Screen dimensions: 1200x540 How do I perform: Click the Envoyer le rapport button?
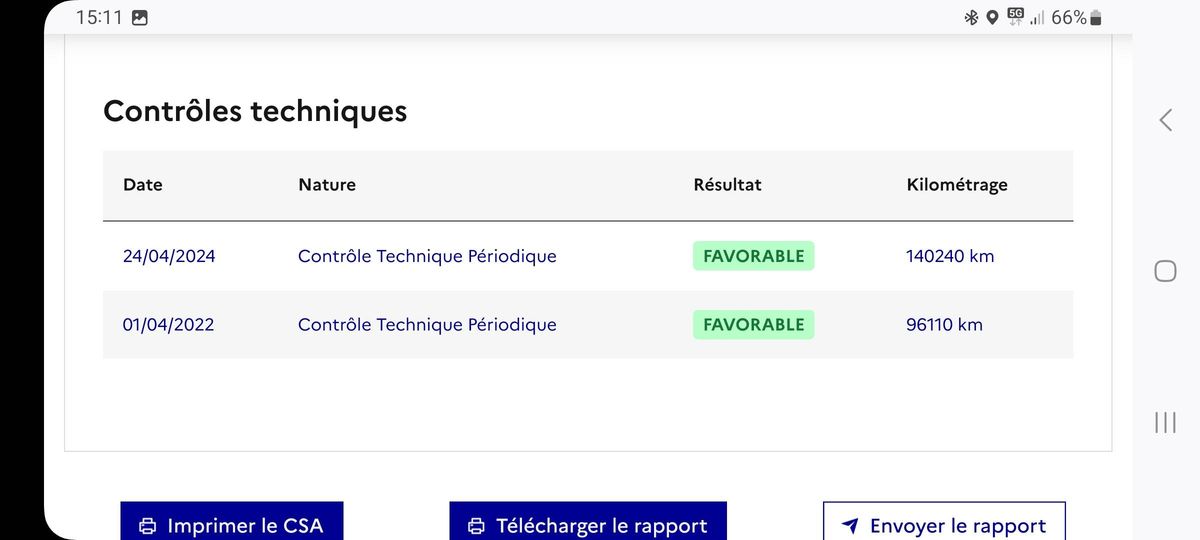pyautogui.click(x=944, y=524)
